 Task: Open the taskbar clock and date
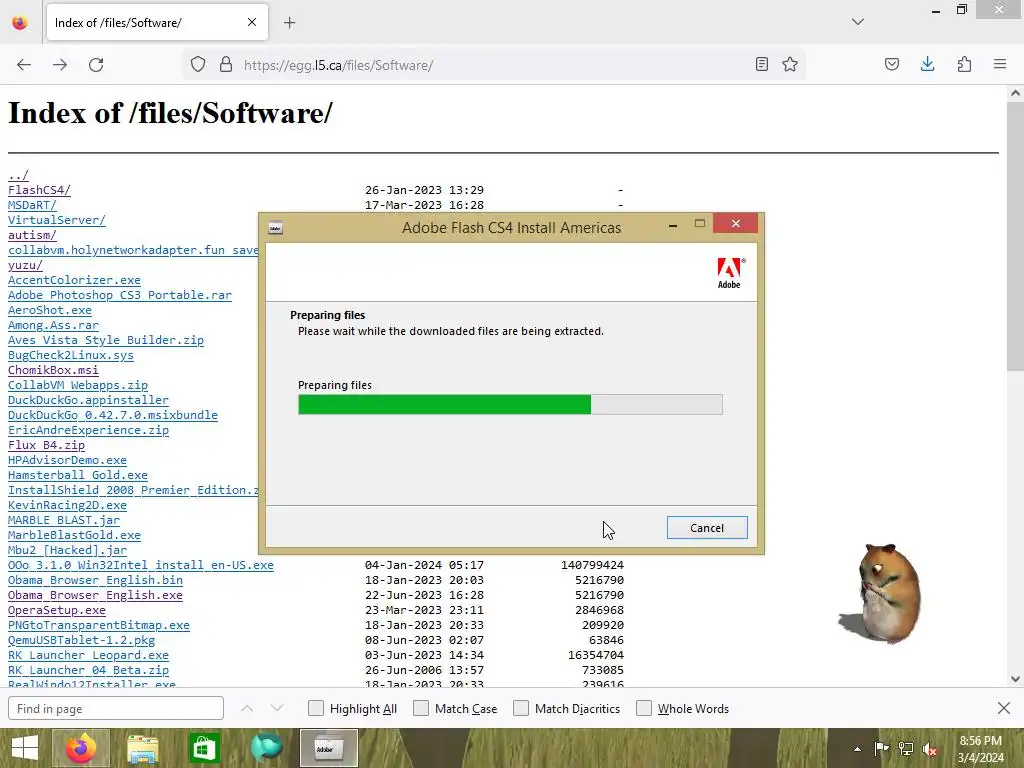coord(980,749)
